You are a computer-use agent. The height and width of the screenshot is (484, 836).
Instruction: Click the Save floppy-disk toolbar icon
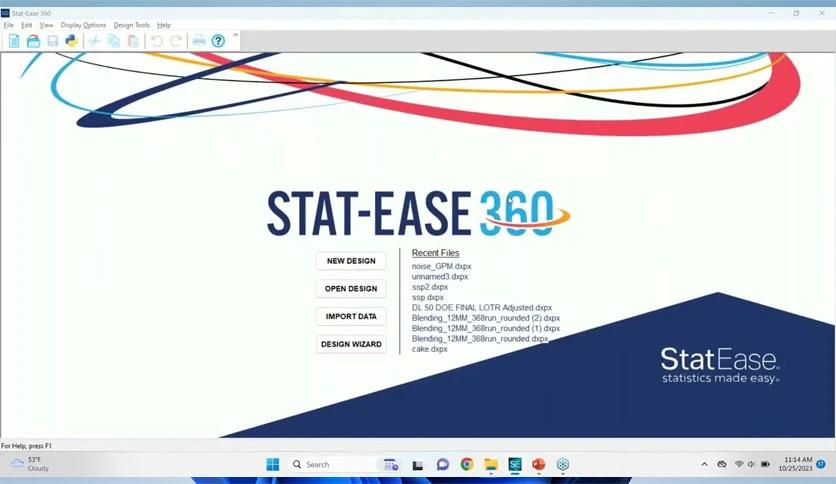point(52,41)
